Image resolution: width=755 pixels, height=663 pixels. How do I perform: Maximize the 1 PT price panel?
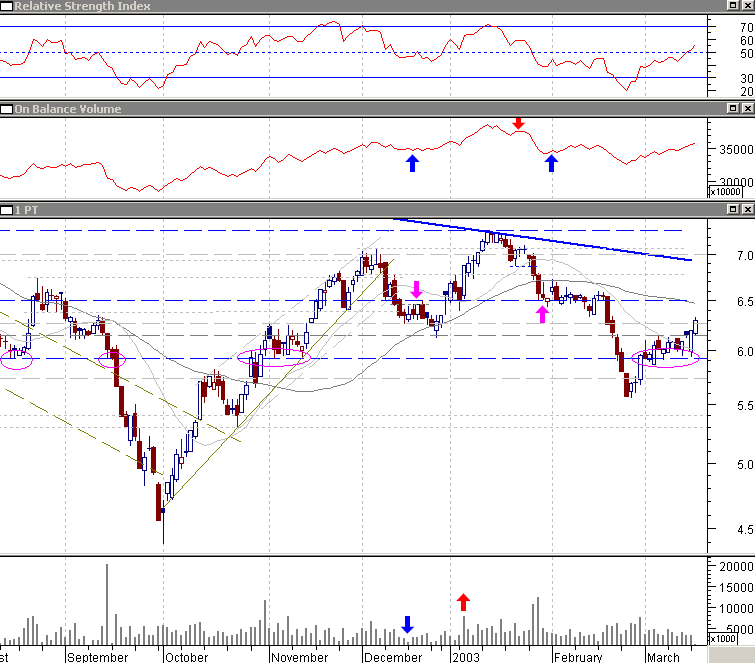[x=733, y=209]
